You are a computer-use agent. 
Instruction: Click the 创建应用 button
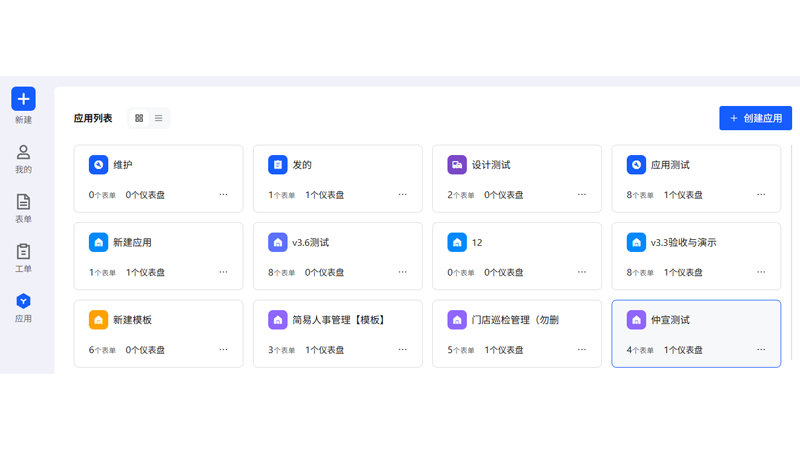[756, 118]
